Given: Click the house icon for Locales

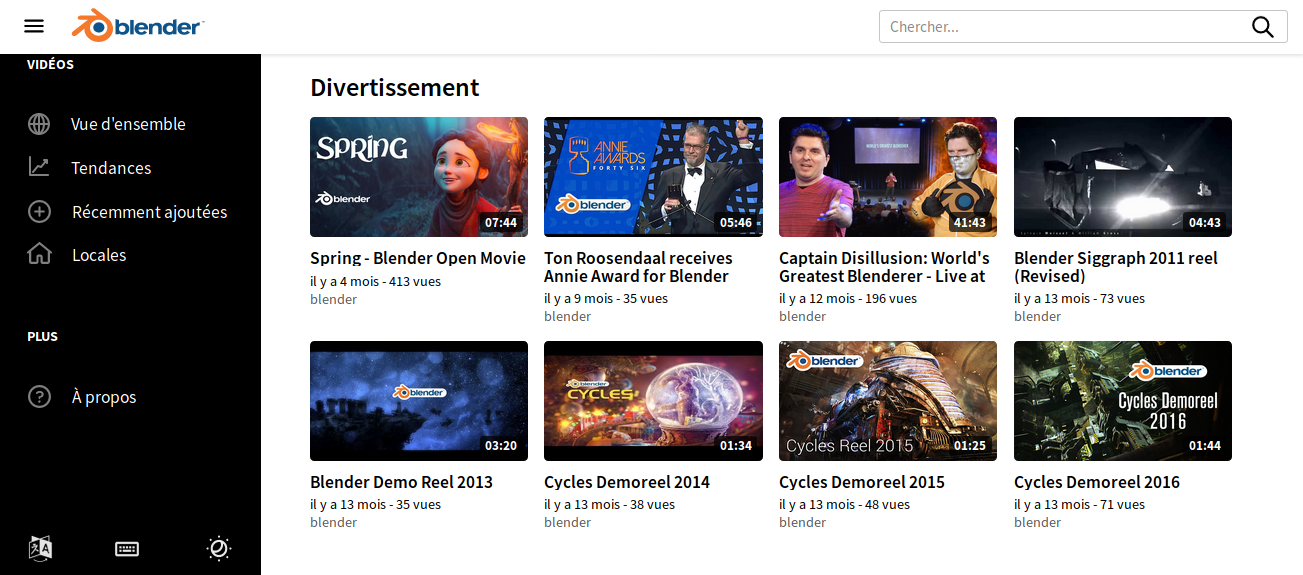Looking at the screenshot, I should [x=39, y=254].
